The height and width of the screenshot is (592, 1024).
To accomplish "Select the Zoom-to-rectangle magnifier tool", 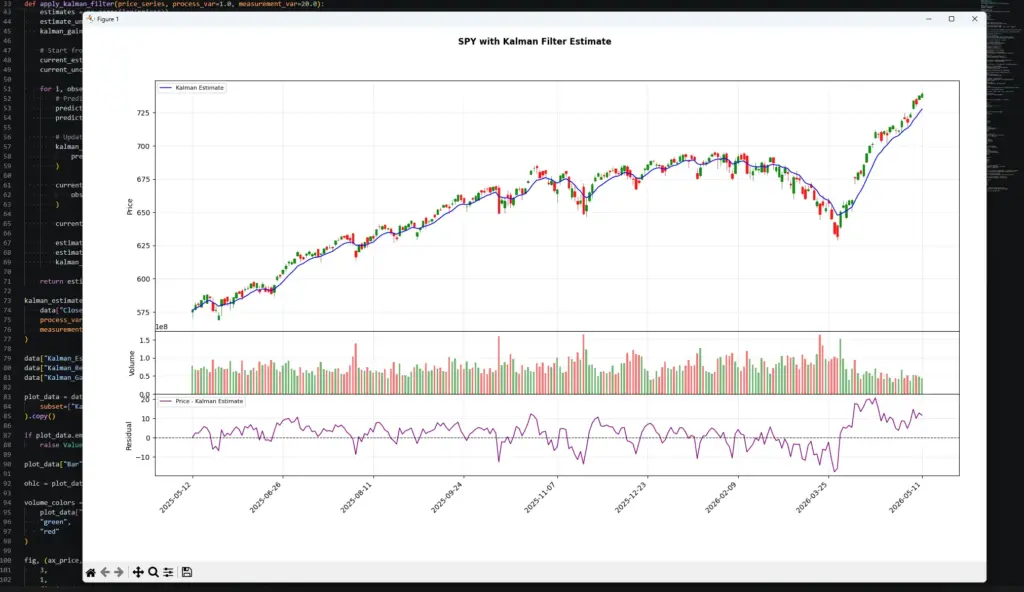I will (153, 572).
